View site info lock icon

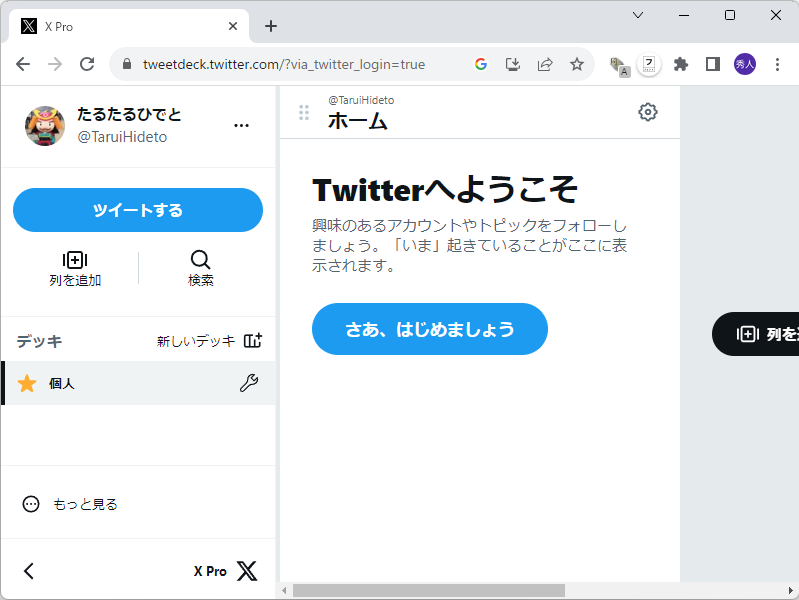click(127, 64)
